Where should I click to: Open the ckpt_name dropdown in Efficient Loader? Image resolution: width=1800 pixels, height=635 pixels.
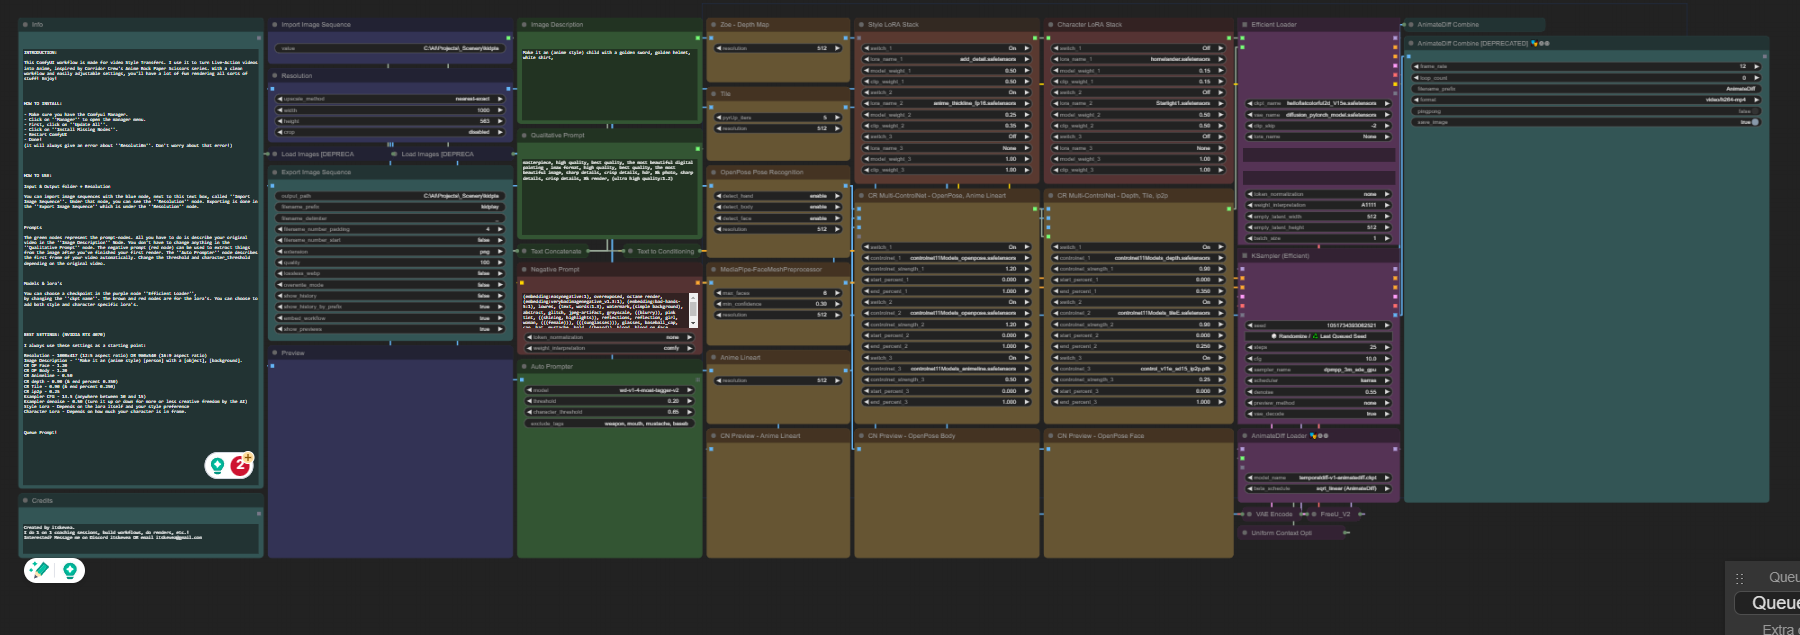click(1319, 103)
